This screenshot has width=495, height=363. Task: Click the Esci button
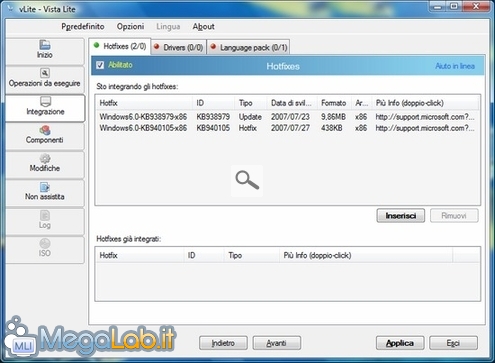click(x=453, y=343)
